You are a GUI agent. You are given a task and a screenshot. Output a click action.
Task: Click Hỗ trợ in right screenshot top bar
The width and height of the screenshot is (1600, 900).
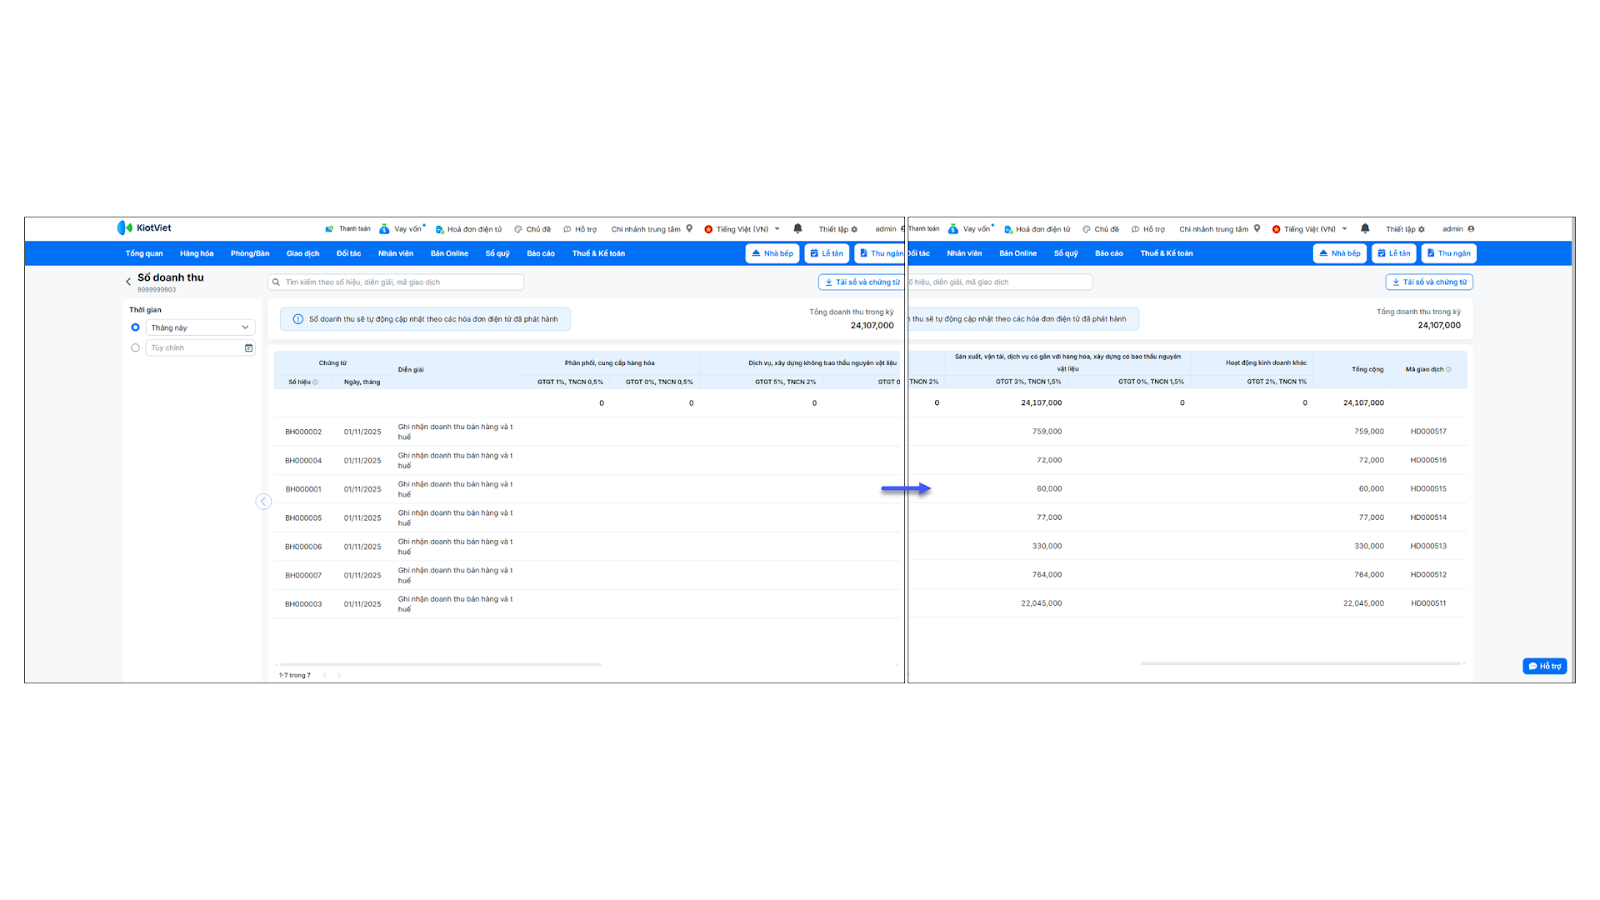[x=1148, y=229]
